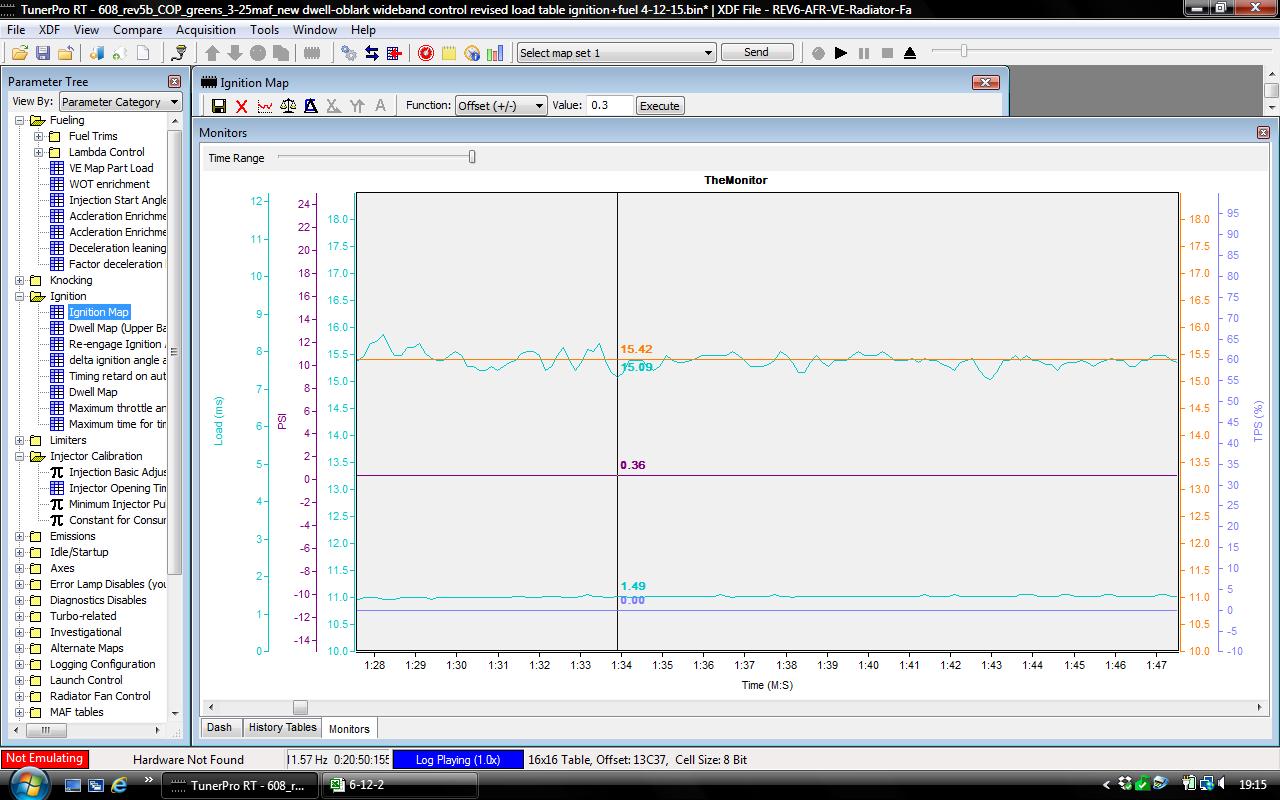Select the WOT enrichment table
This screenshot has width=1280, height=800.
pos(109,184)
